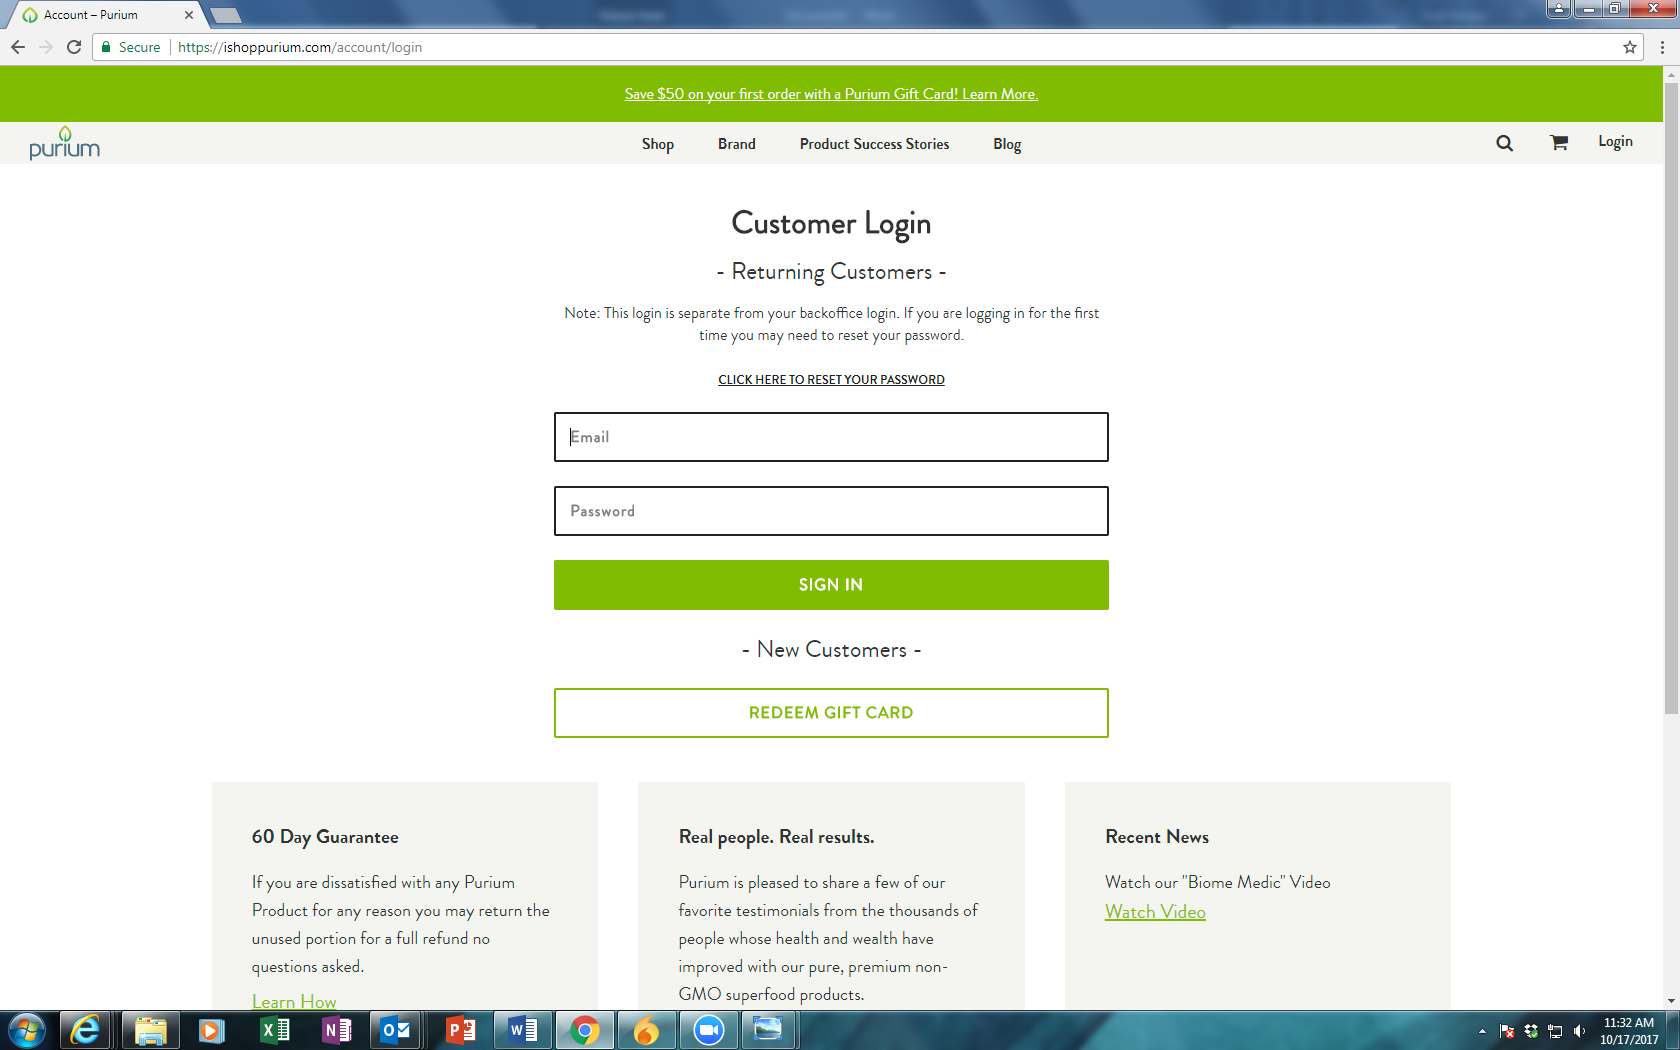Click the network tray icon

(1555, 1031)
